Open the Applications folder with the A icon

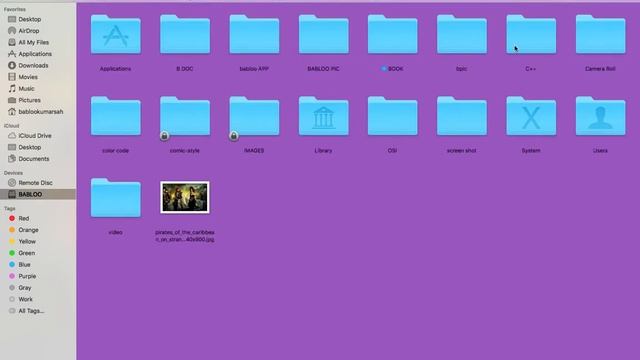[116, 35]
